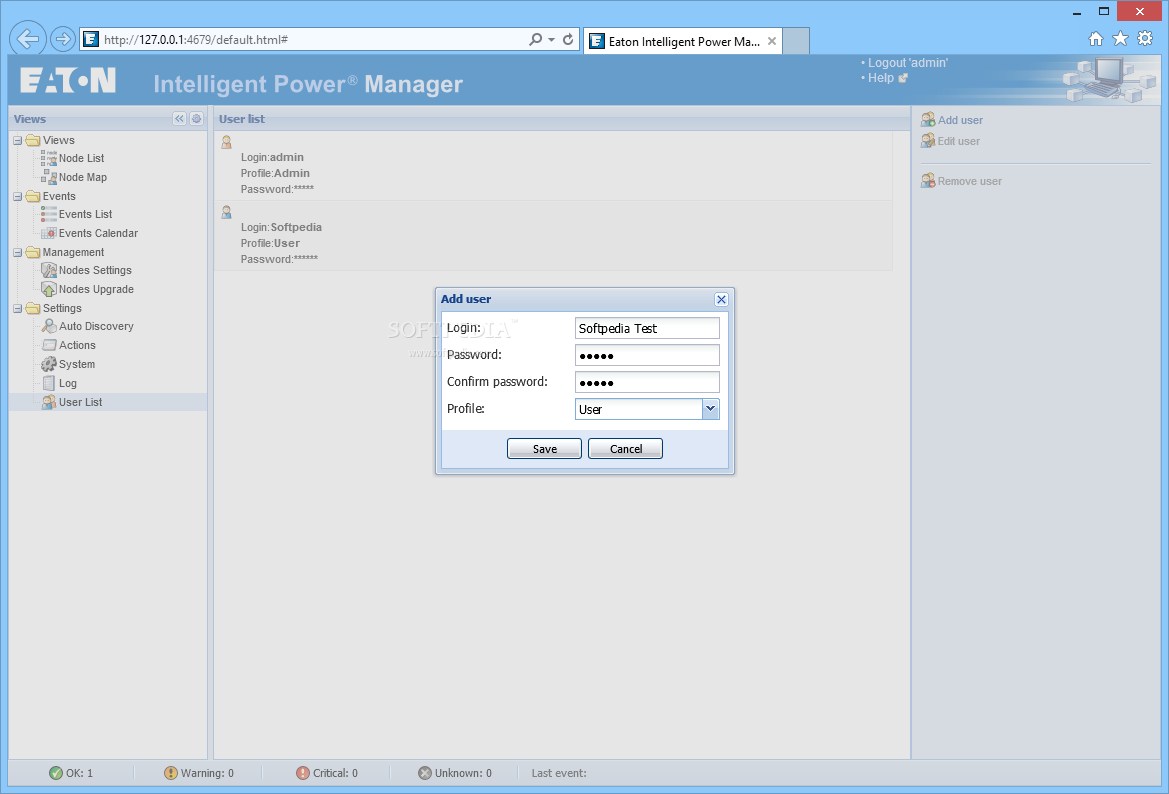Close the Add user dialog

(x=721, y=299)
